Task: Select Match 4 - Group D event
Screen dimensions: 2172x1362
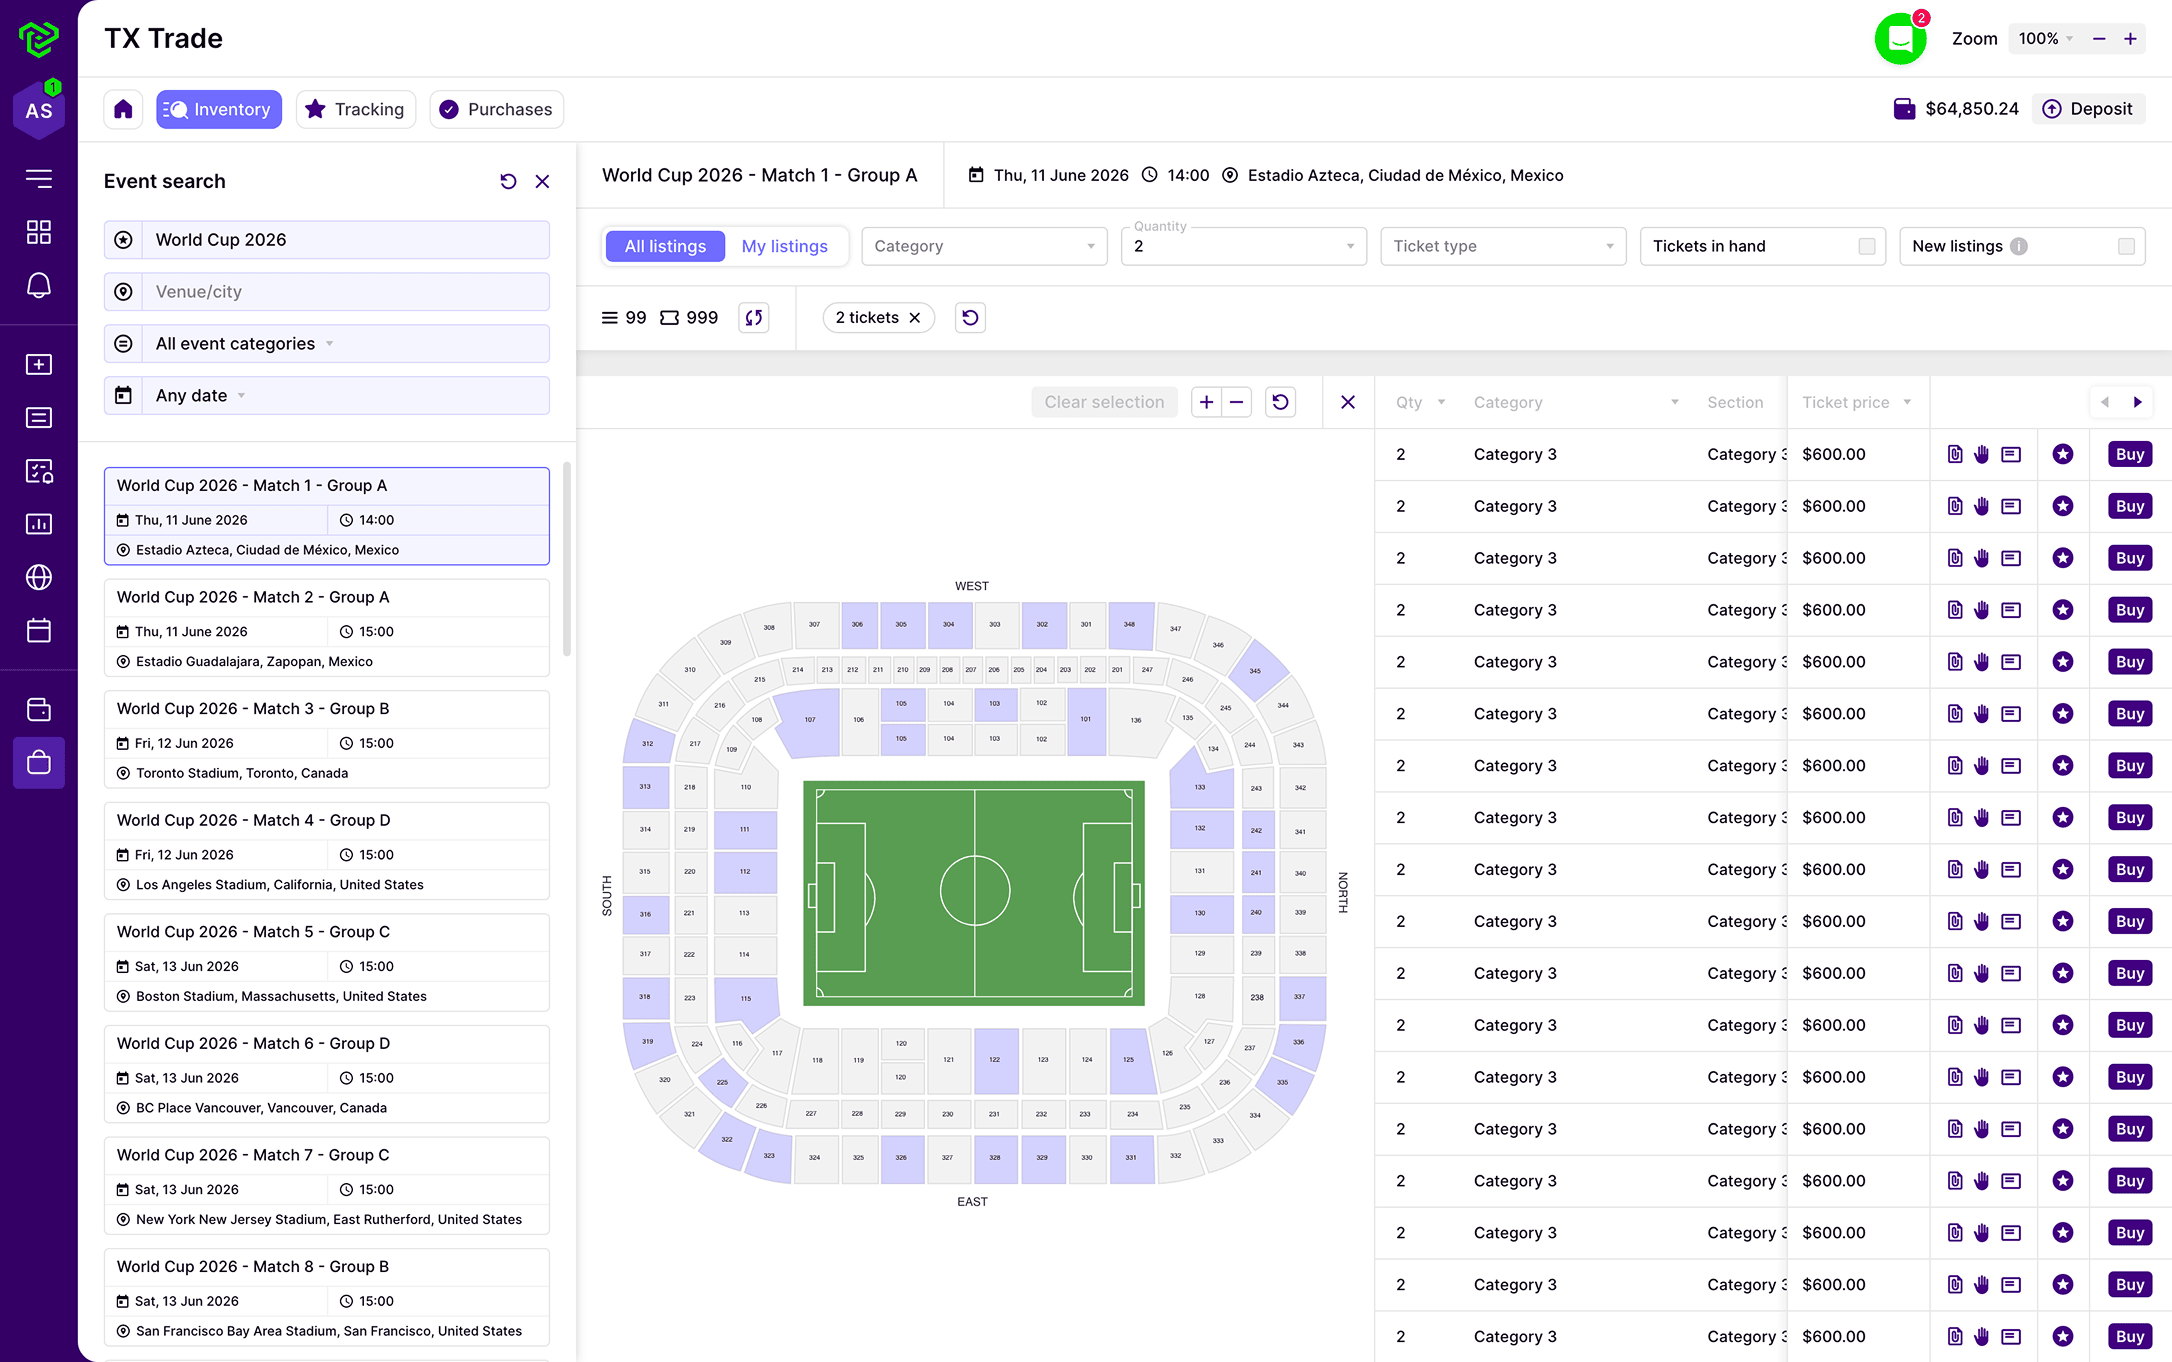Action: (326, 851)
